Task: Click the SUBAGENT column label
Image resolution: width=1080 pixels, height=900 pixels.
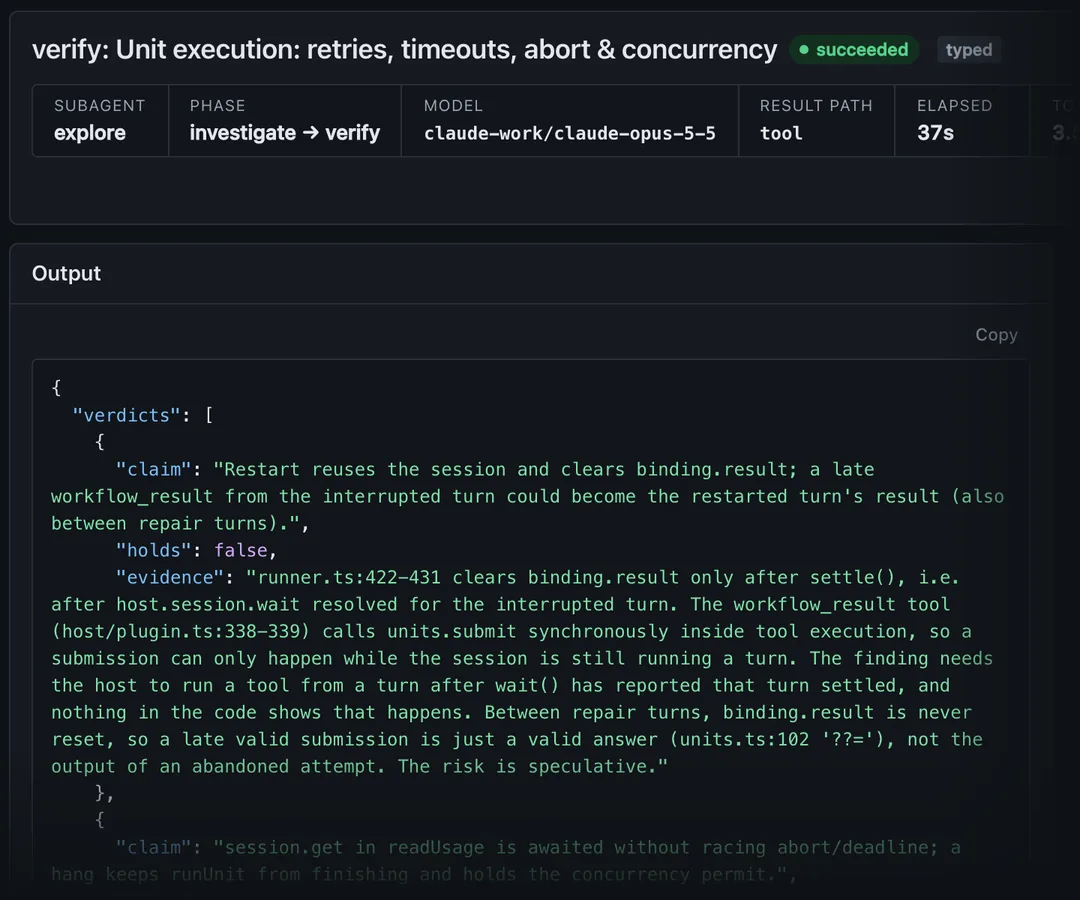Action: pyautogui.click(x=99, y=105)
